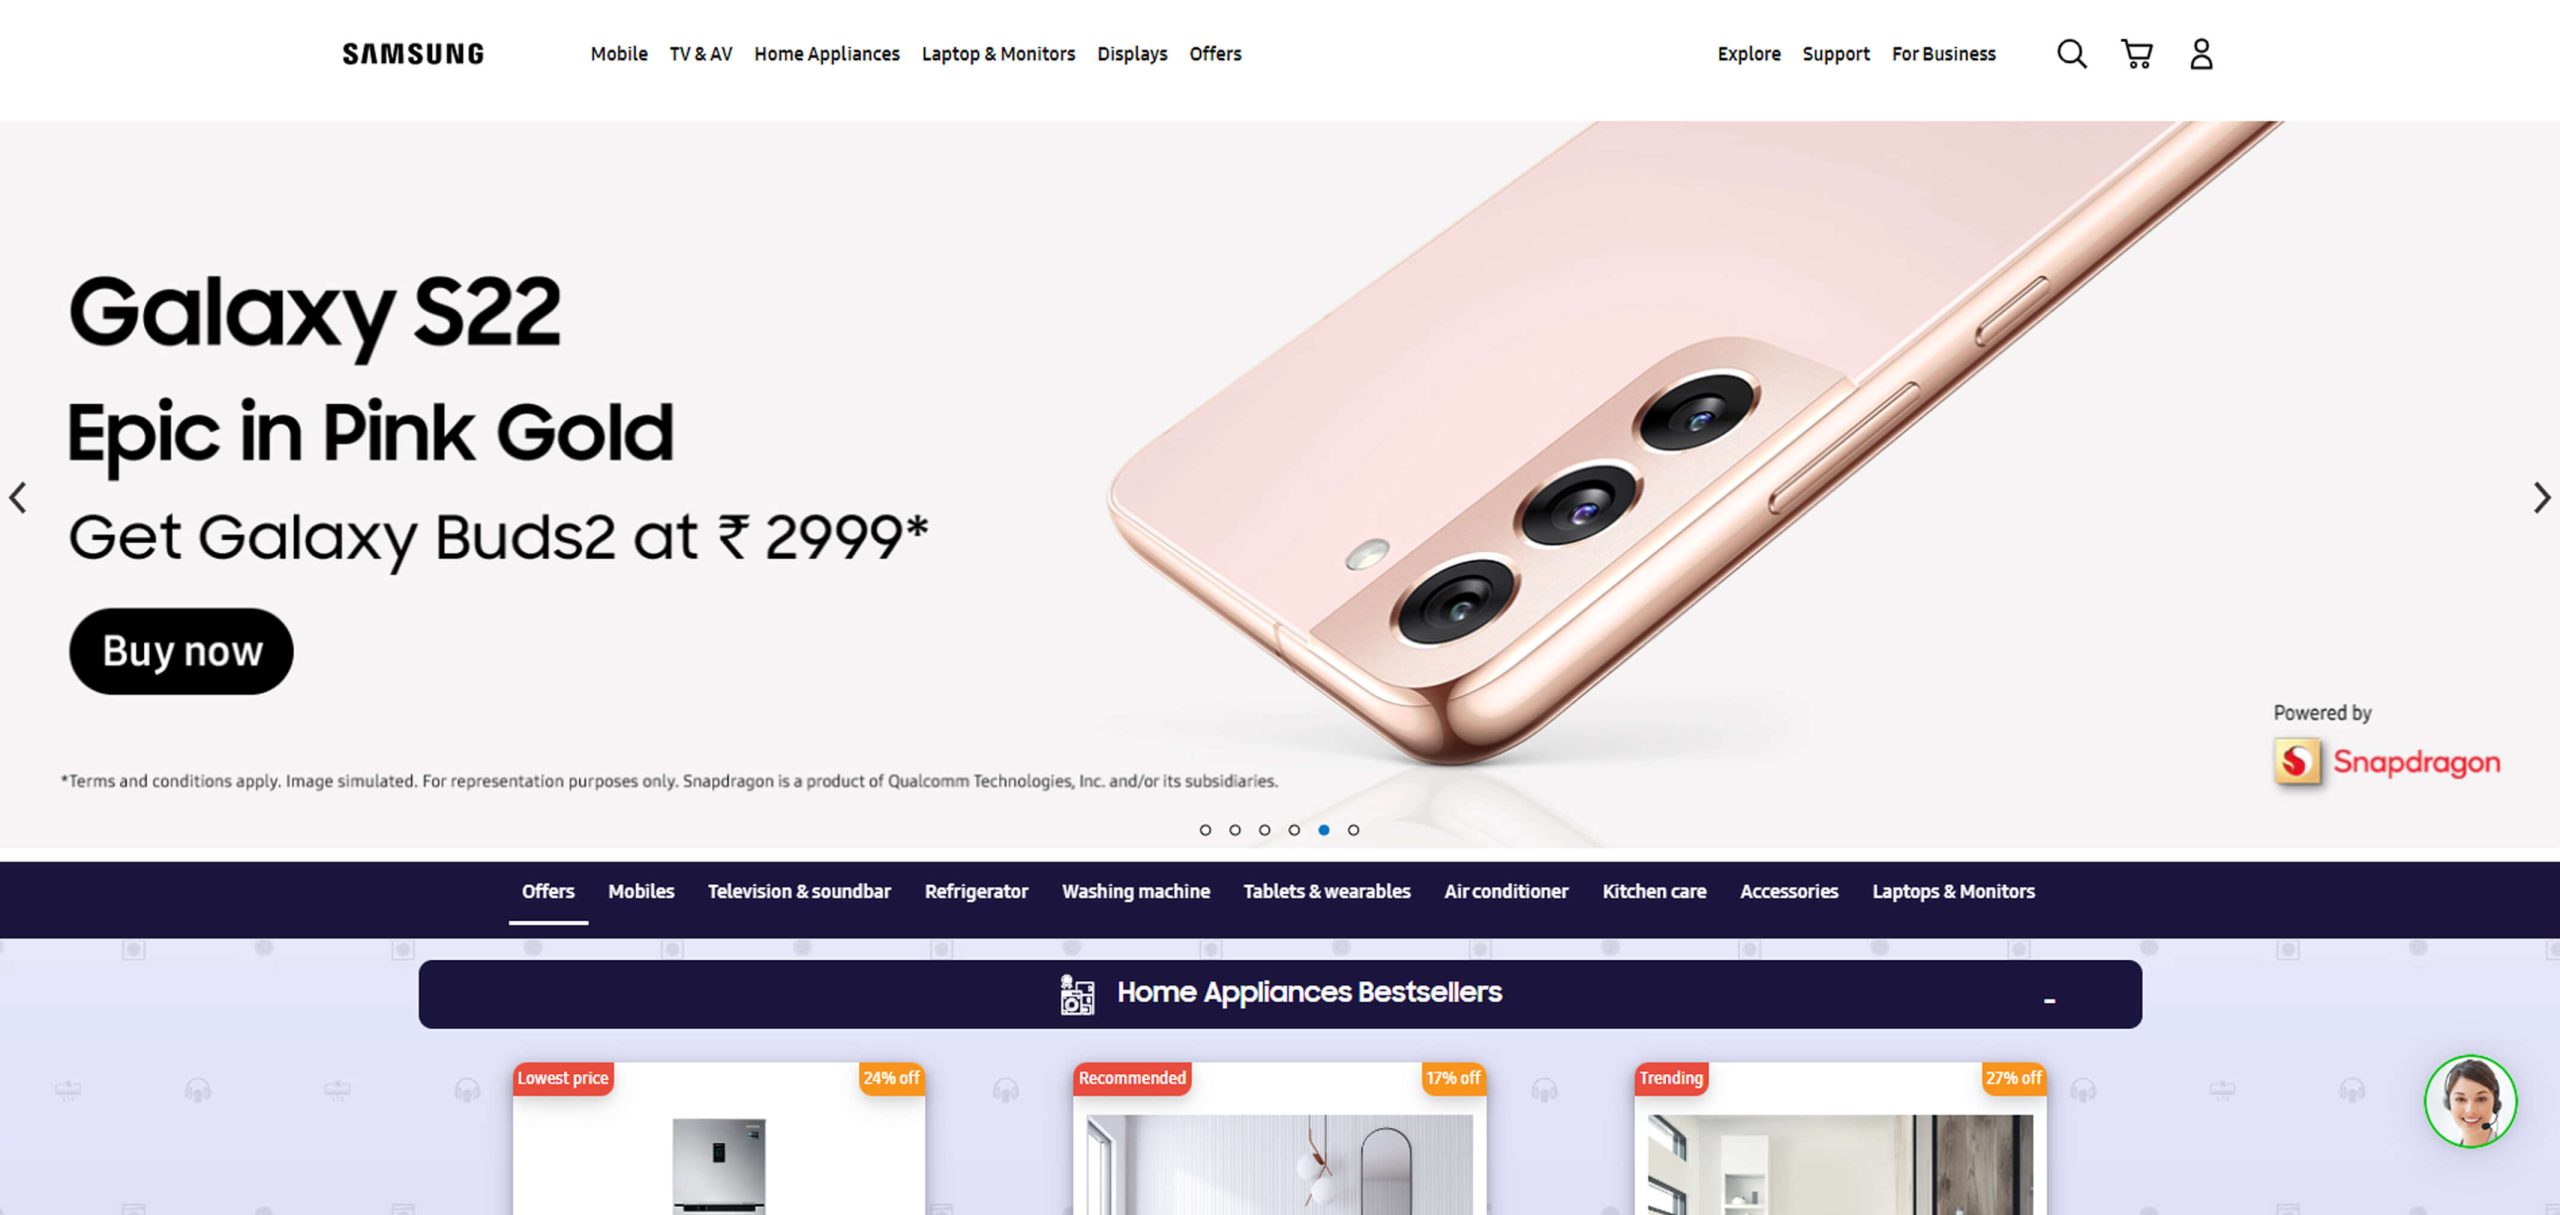Go to previous banner slide arrow

[x=18, y=497]
